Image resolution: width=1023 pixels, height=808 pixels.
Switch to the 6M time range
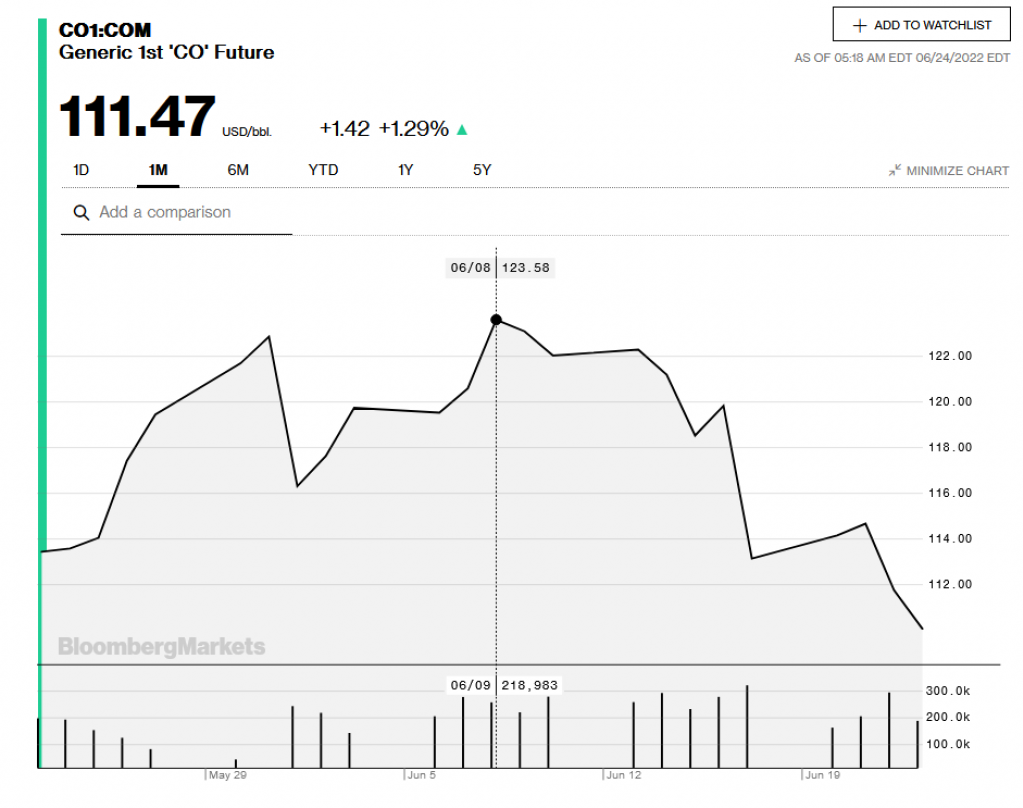tap(238, 170)
